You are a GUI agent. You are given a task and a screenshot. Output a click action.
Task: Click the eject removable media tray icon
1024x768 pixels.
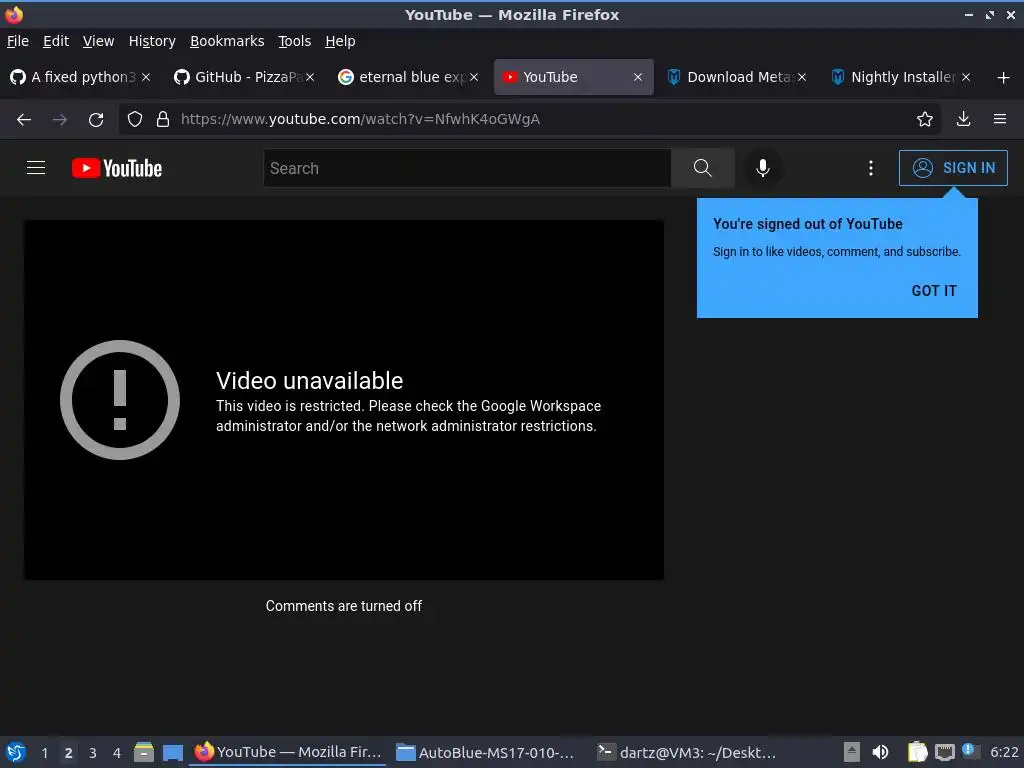point(852,752)
